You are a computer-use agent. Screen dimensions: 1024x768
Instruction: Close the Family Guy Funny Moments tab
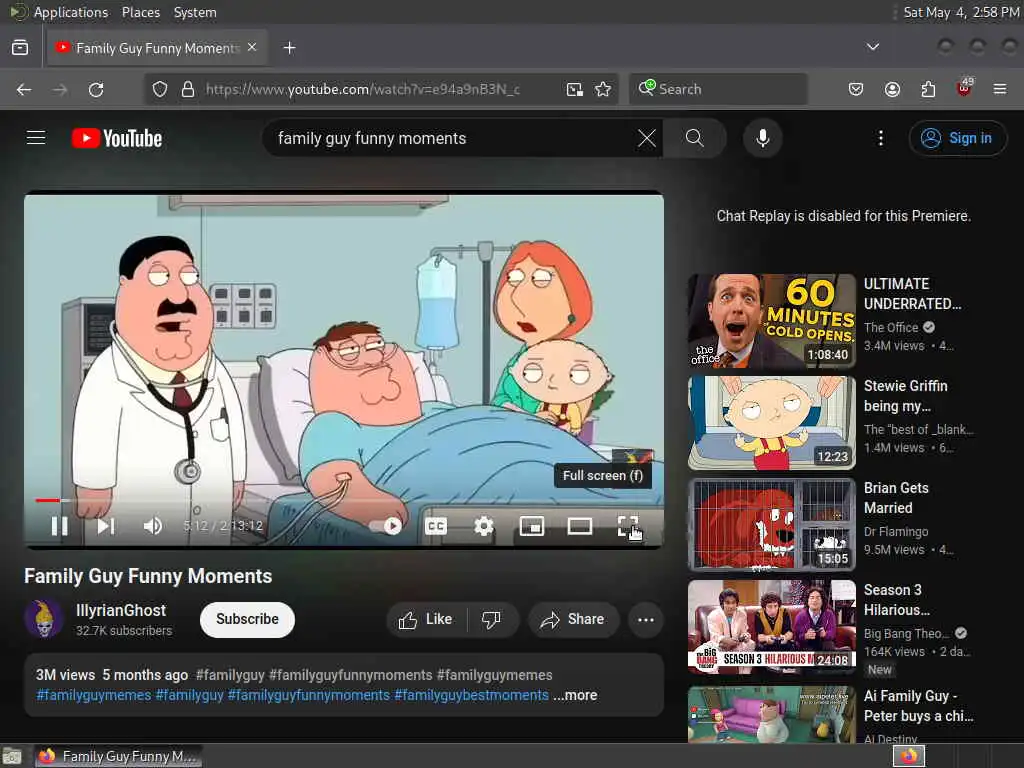click(252, 48)
